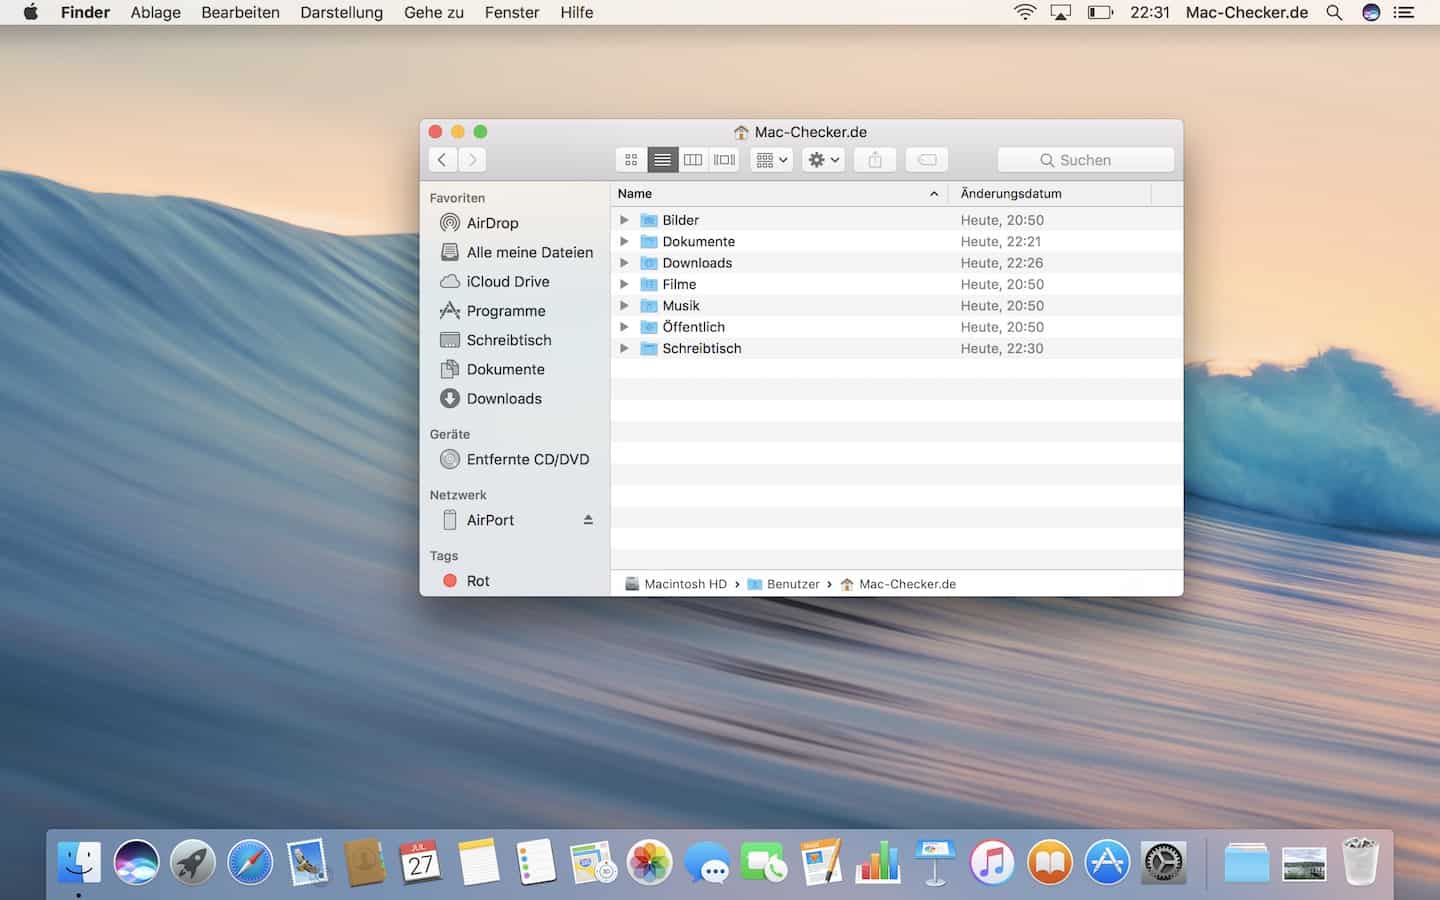Go forward with the right chevron button
This screenshot has width=1440, height=900.
click(x=472, y=160)
